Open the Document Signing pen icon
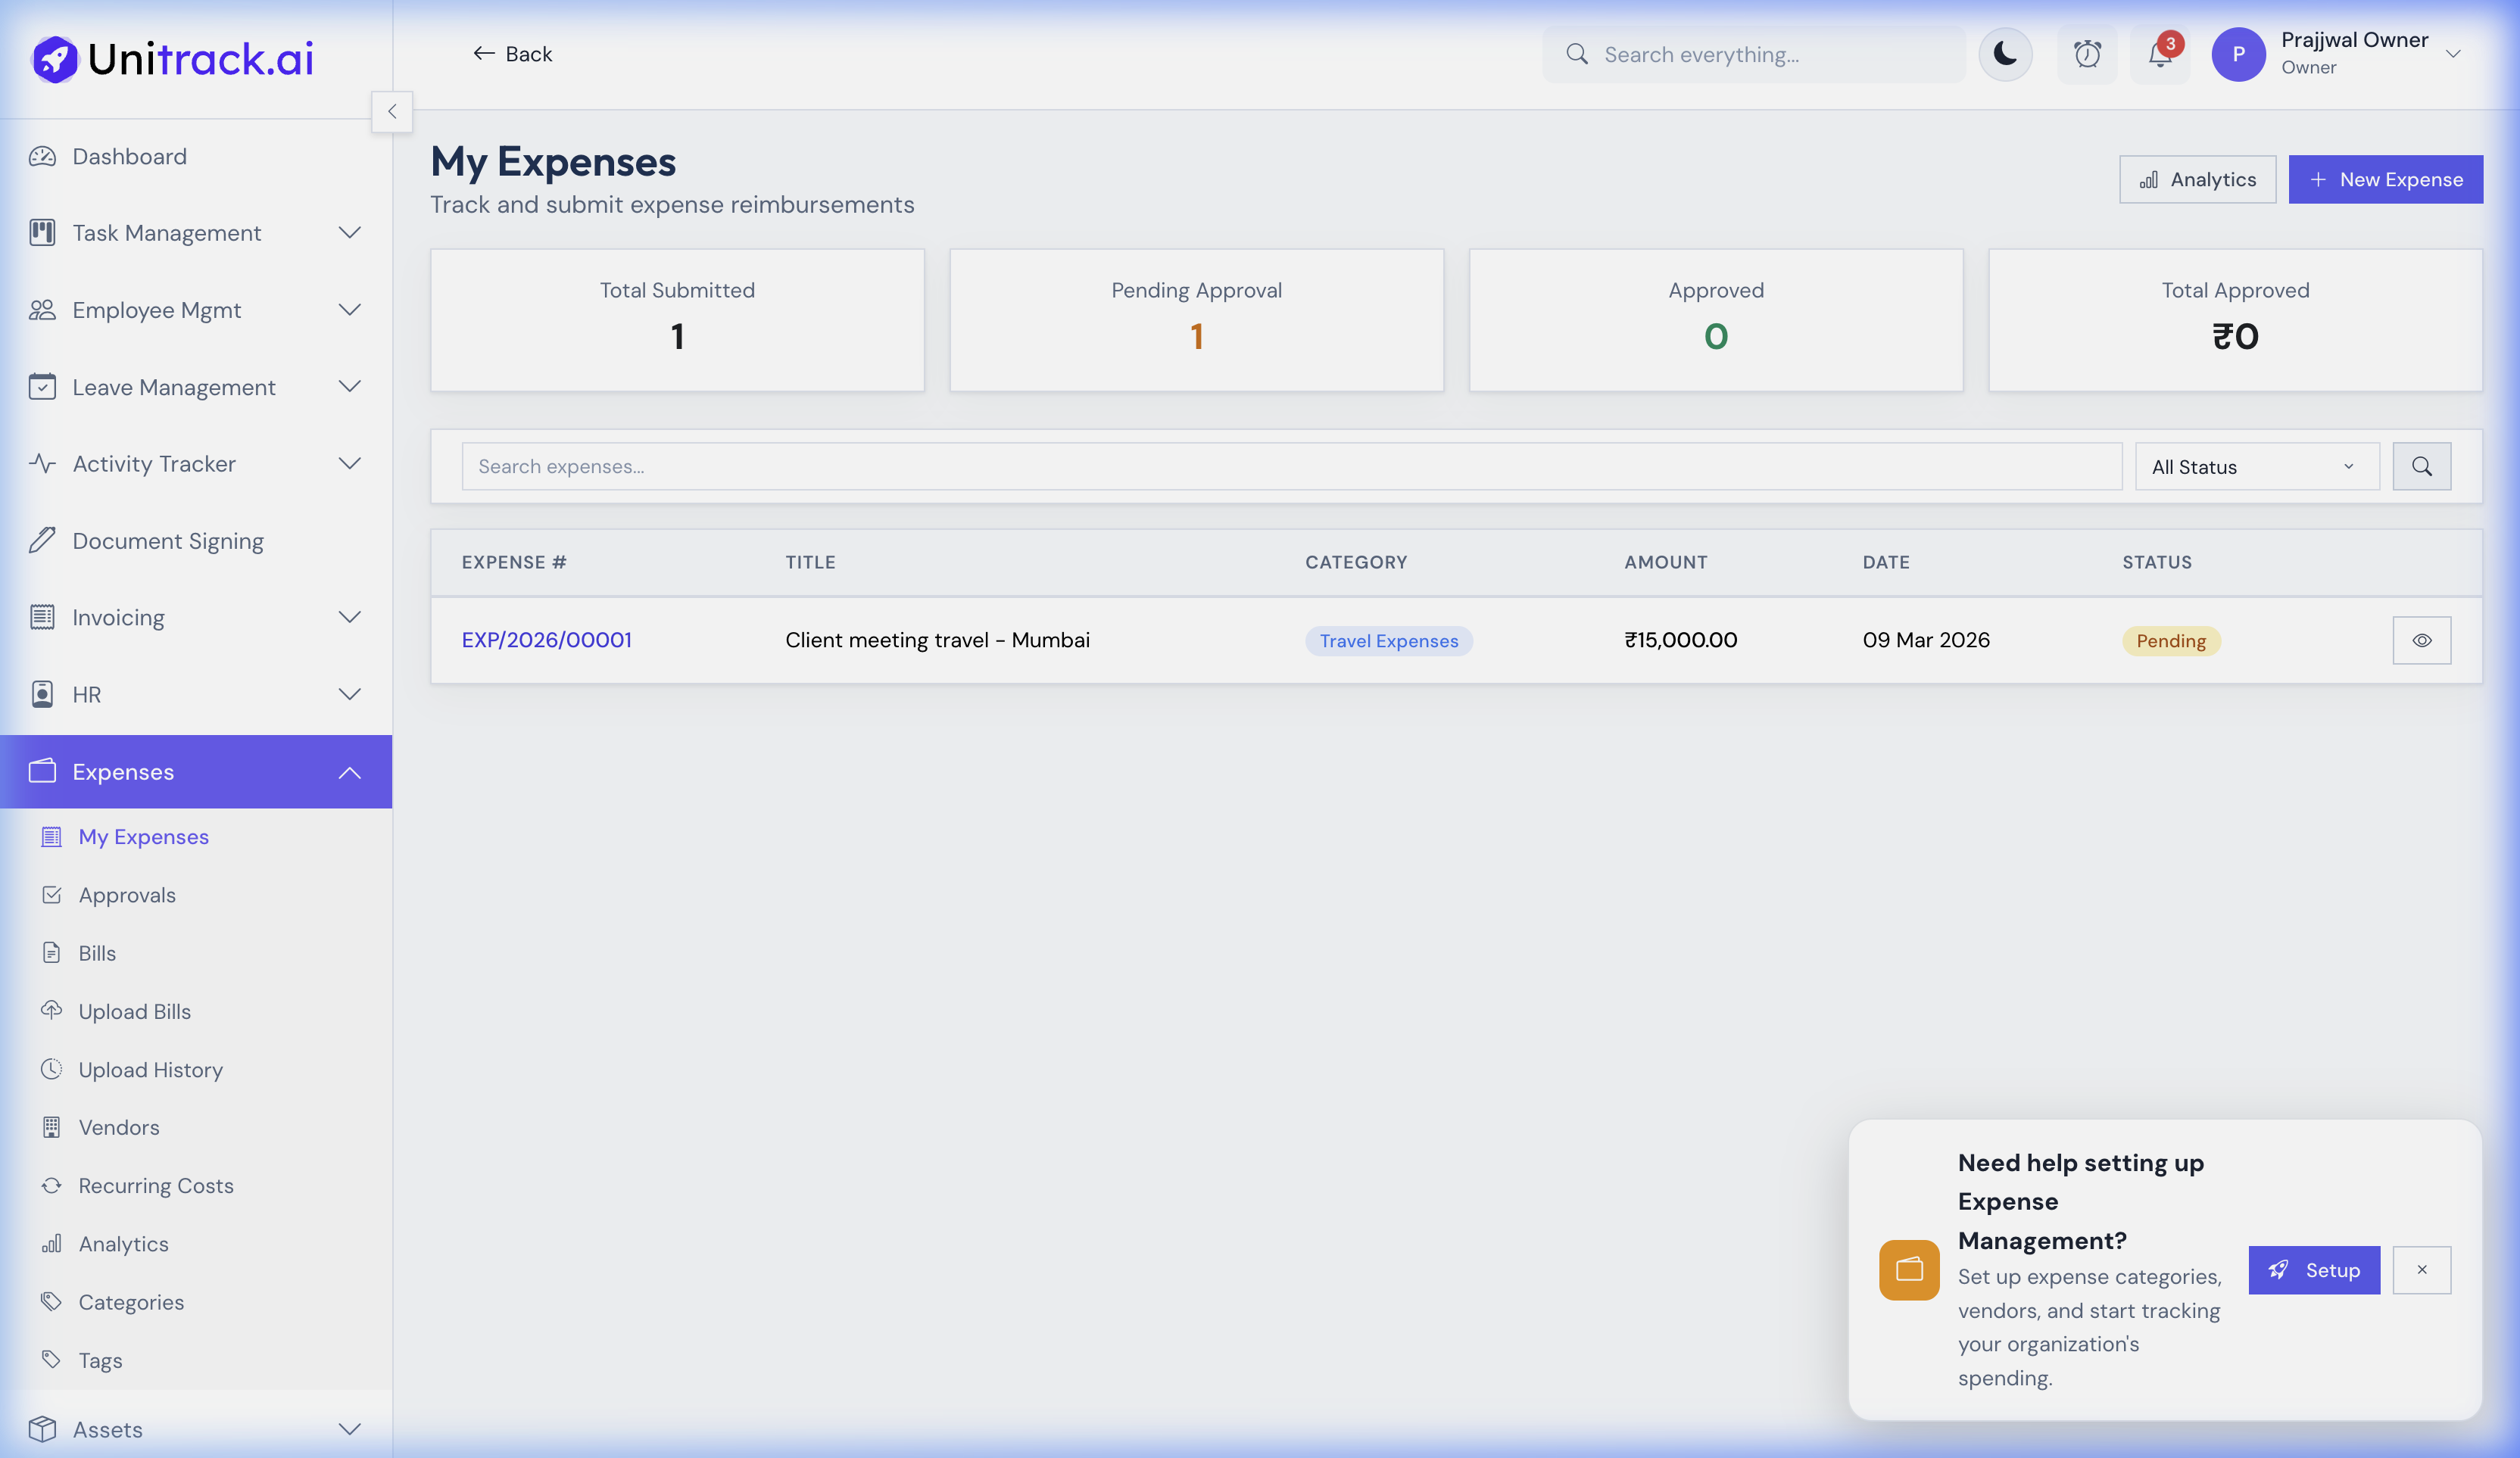This screenshot has width=2520, height=1458. pos(42,540)
